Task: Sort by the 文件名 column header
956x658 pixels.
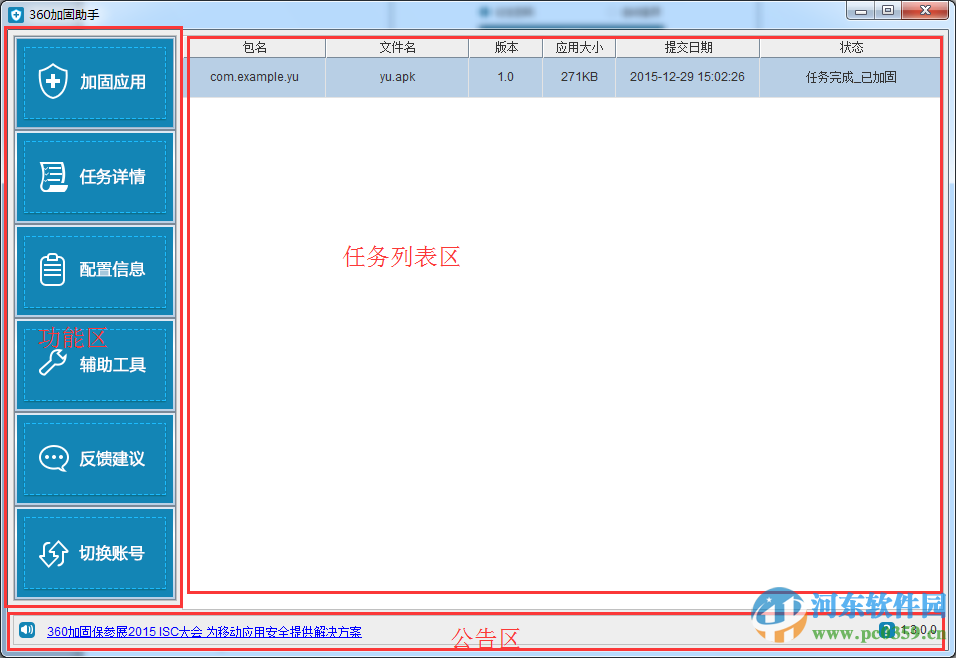Action: point(397,48)
